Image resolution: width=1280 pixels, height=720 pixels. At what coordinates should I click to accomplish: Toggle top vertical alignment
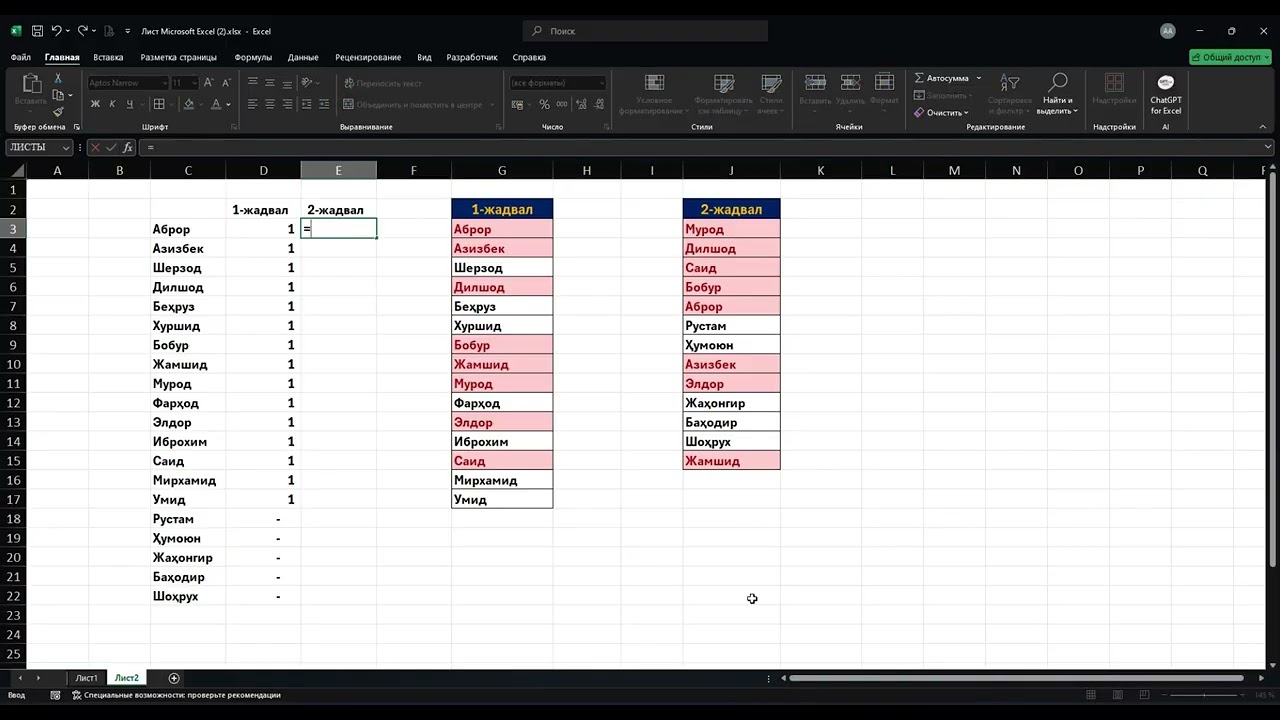point(253,83)
